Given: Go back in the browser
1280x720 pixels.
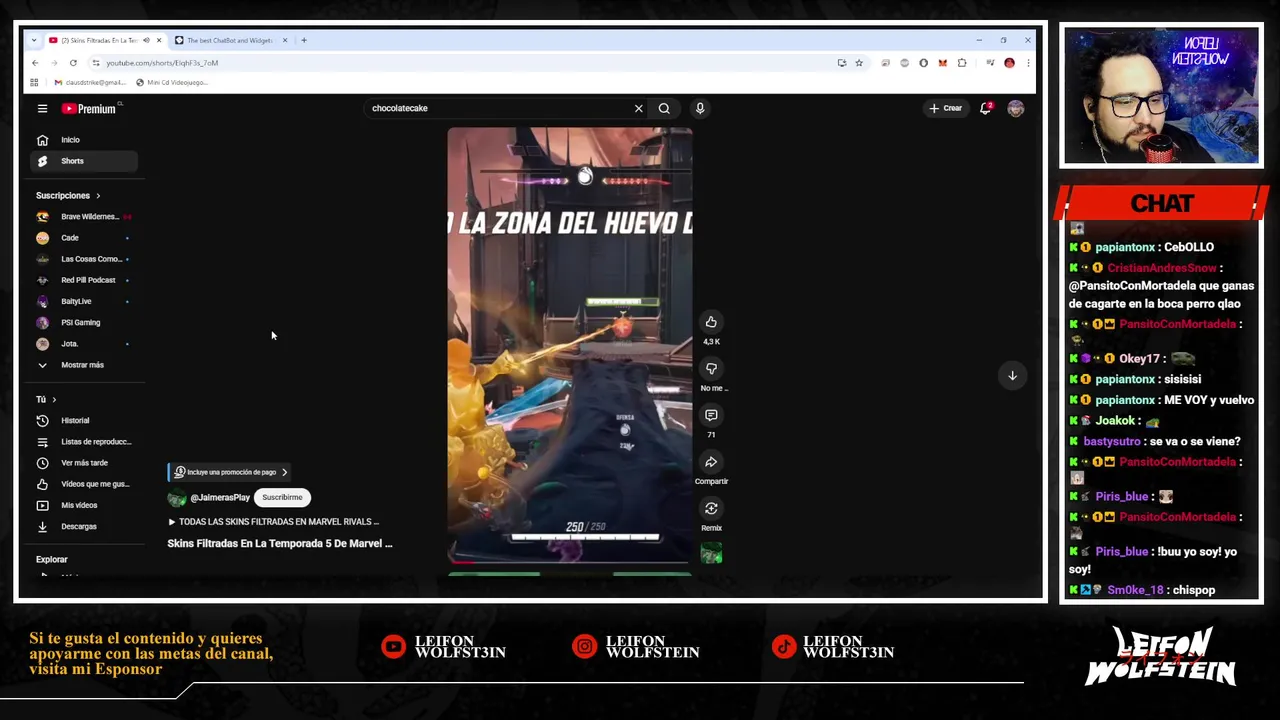Looking at the screenshot, I should (35, 63).
